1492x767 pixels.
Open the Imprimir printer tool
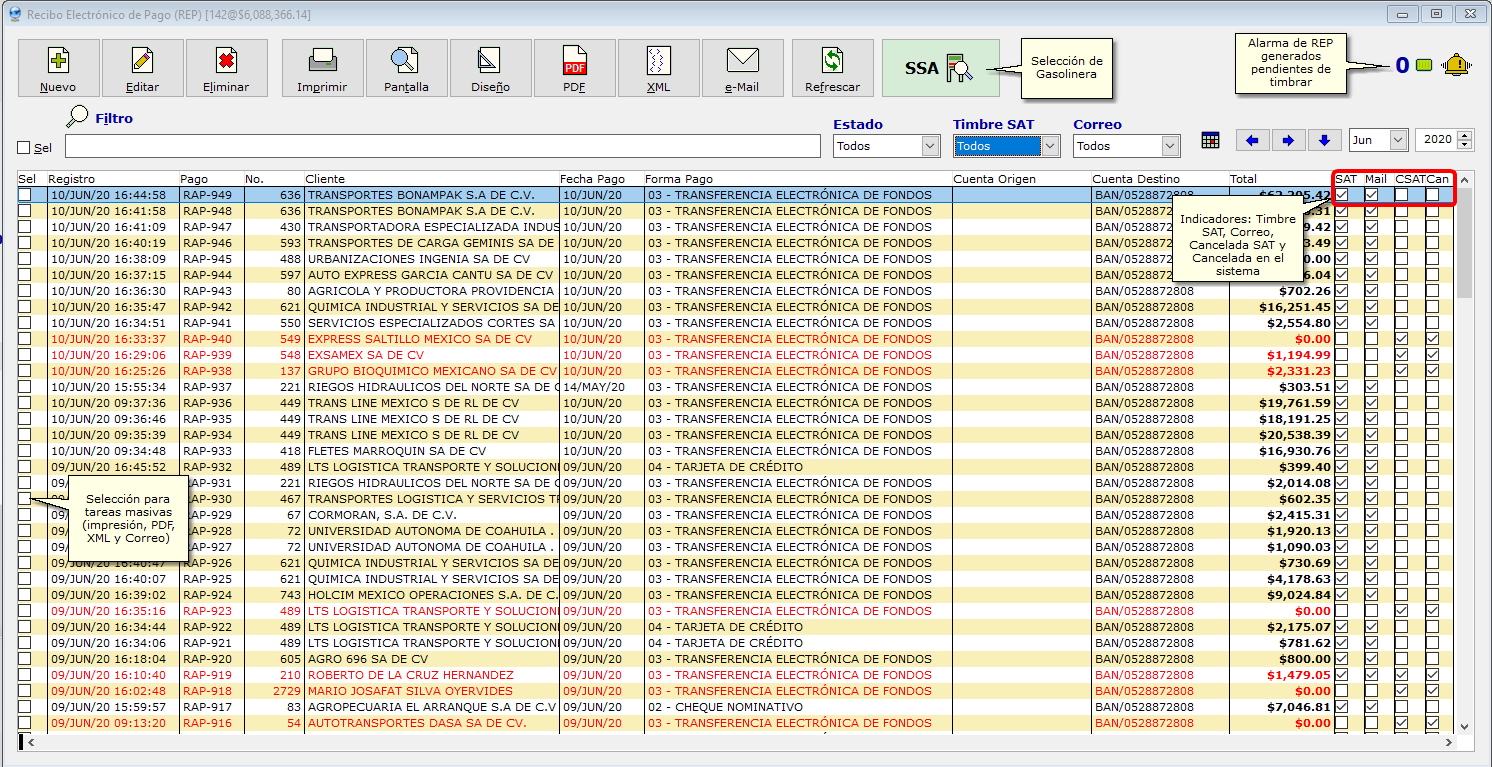tap(322, 62)
